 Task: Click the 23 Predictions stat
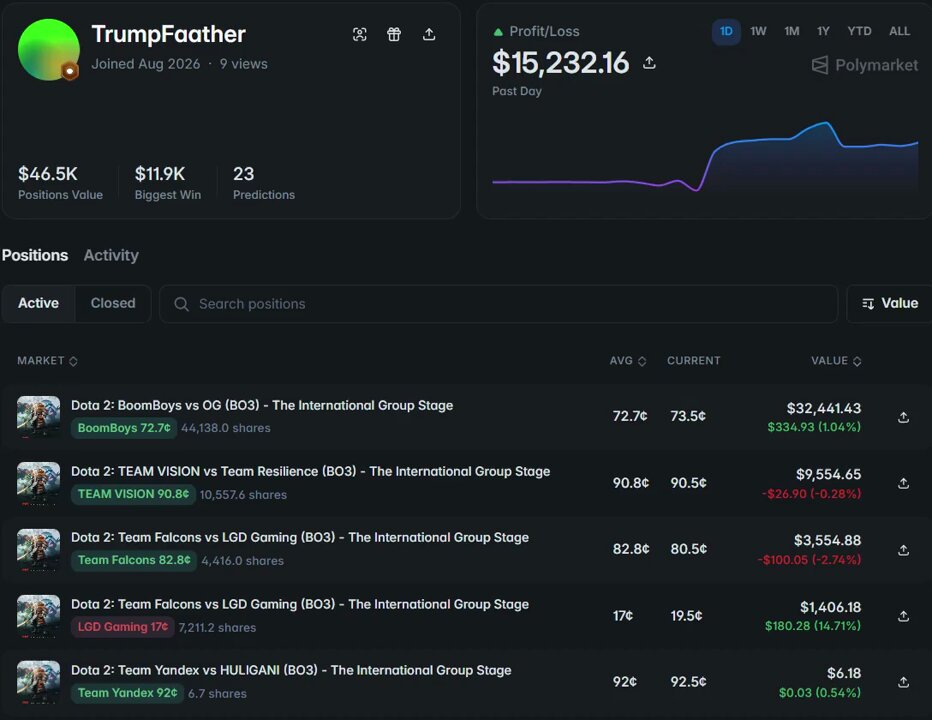pyautogui.click(x=264, y=183)
